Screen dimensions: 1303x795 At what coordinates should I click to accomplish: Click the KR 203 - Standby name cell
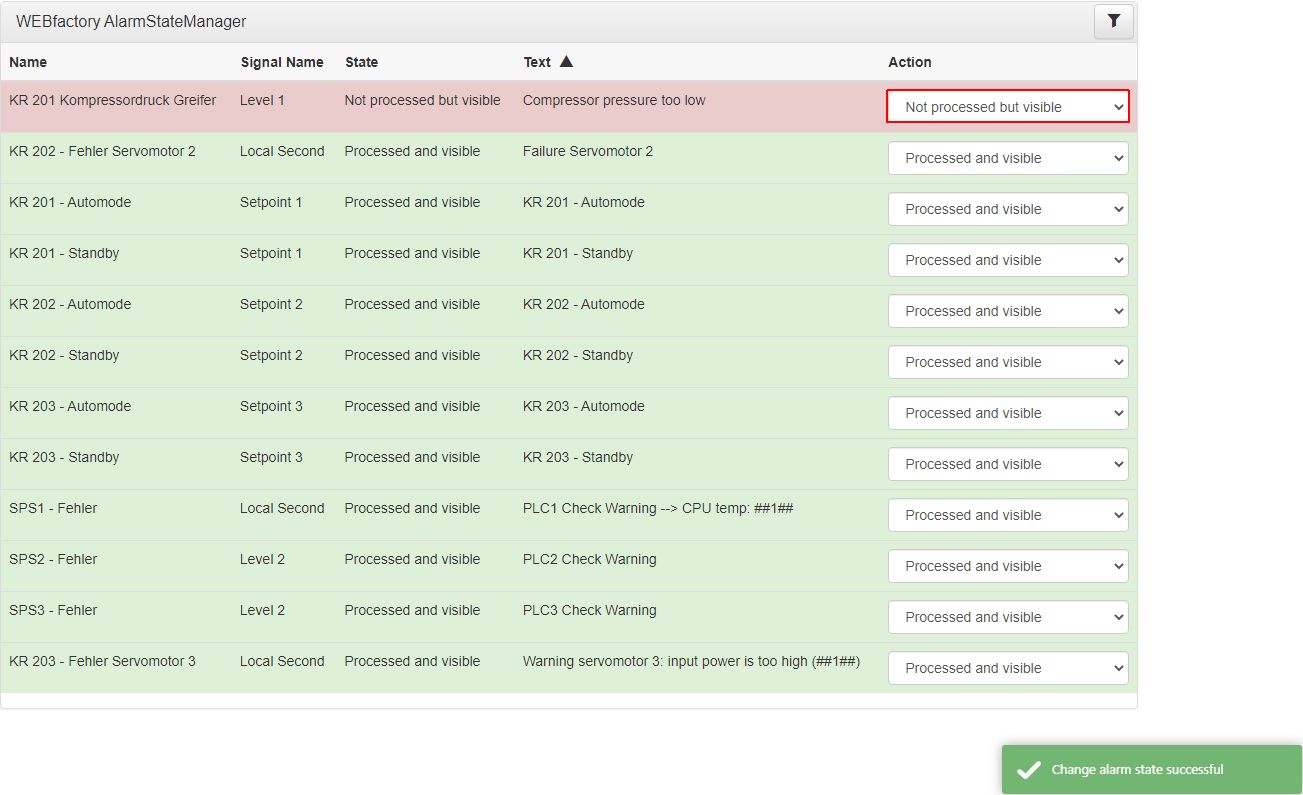click(x=64, y=457)
